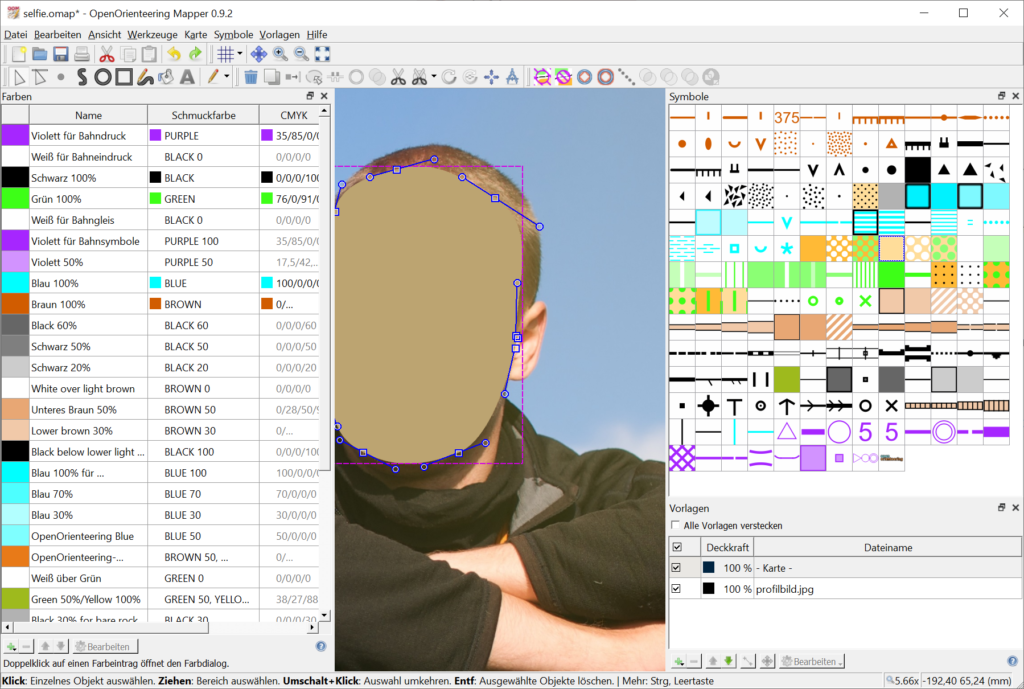Screen dimensions: 1024x689
Task: Click the Delete trash can icon
Action: [251, 76]
